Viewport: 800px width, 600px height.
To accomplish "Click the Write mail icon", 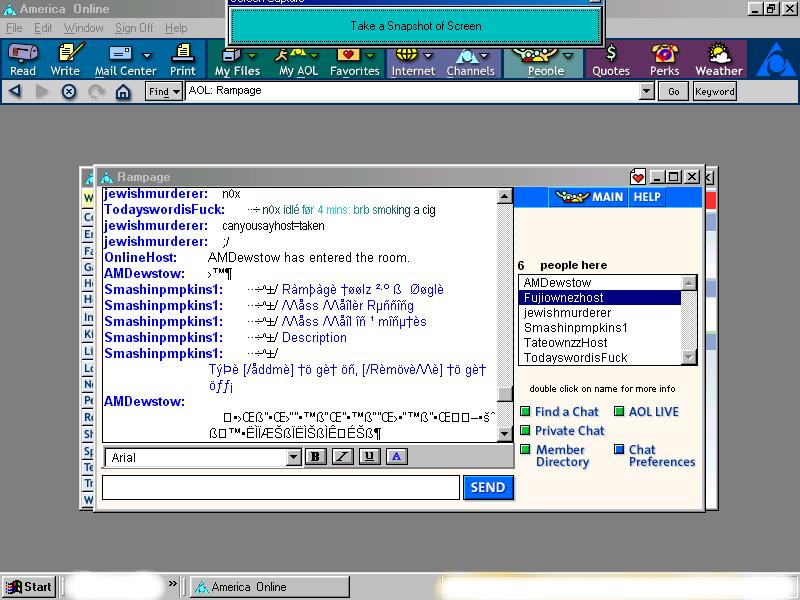I will (x=65, y=59).
